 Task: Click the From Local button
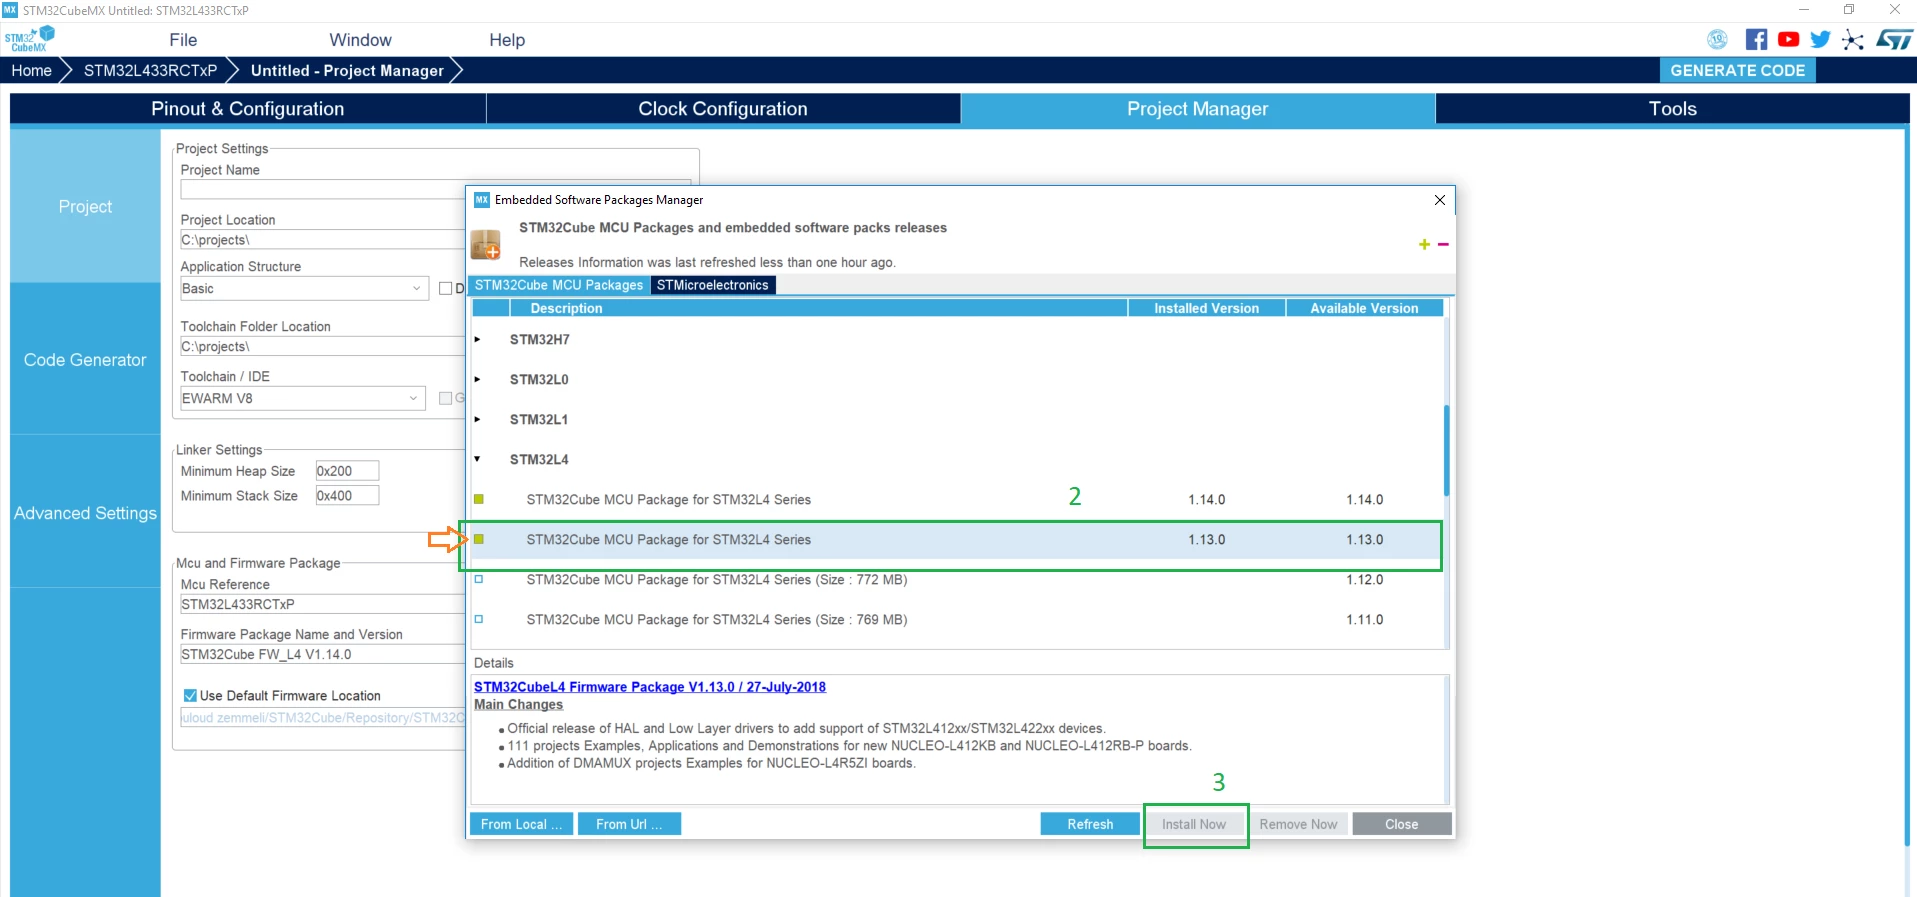pyautogui.click(x=522, y=824)
